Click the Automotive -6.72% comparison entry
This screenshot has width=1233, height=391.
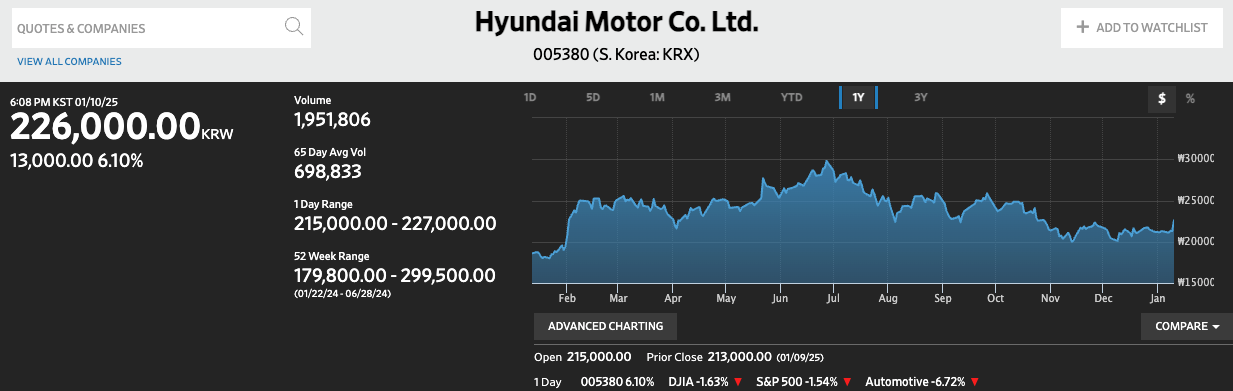click(x=921, y=382)
